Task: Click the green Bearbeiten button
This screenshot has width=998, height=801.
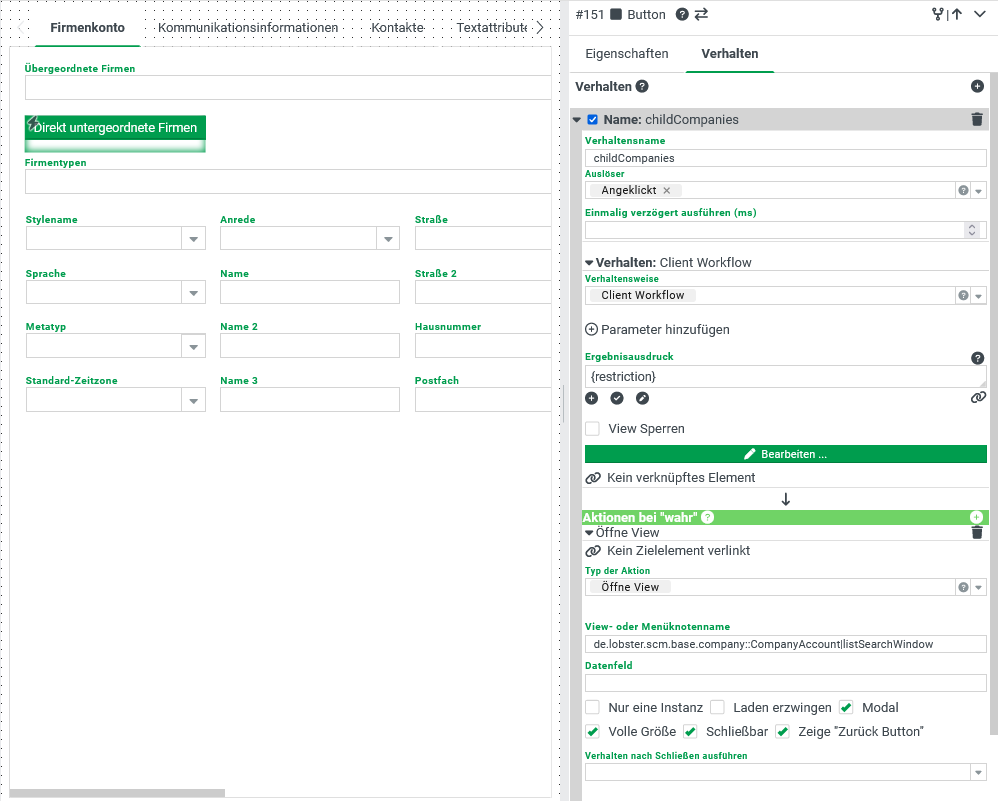Action: pos(785,454)
